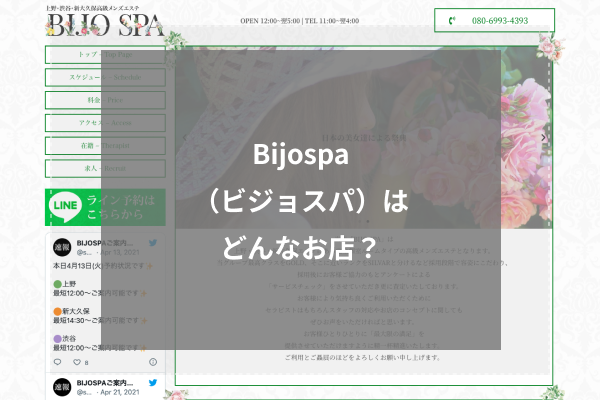Open the 求人 Recruit menu item
Viewport: 600px width, 400px height.
[105, 168]
